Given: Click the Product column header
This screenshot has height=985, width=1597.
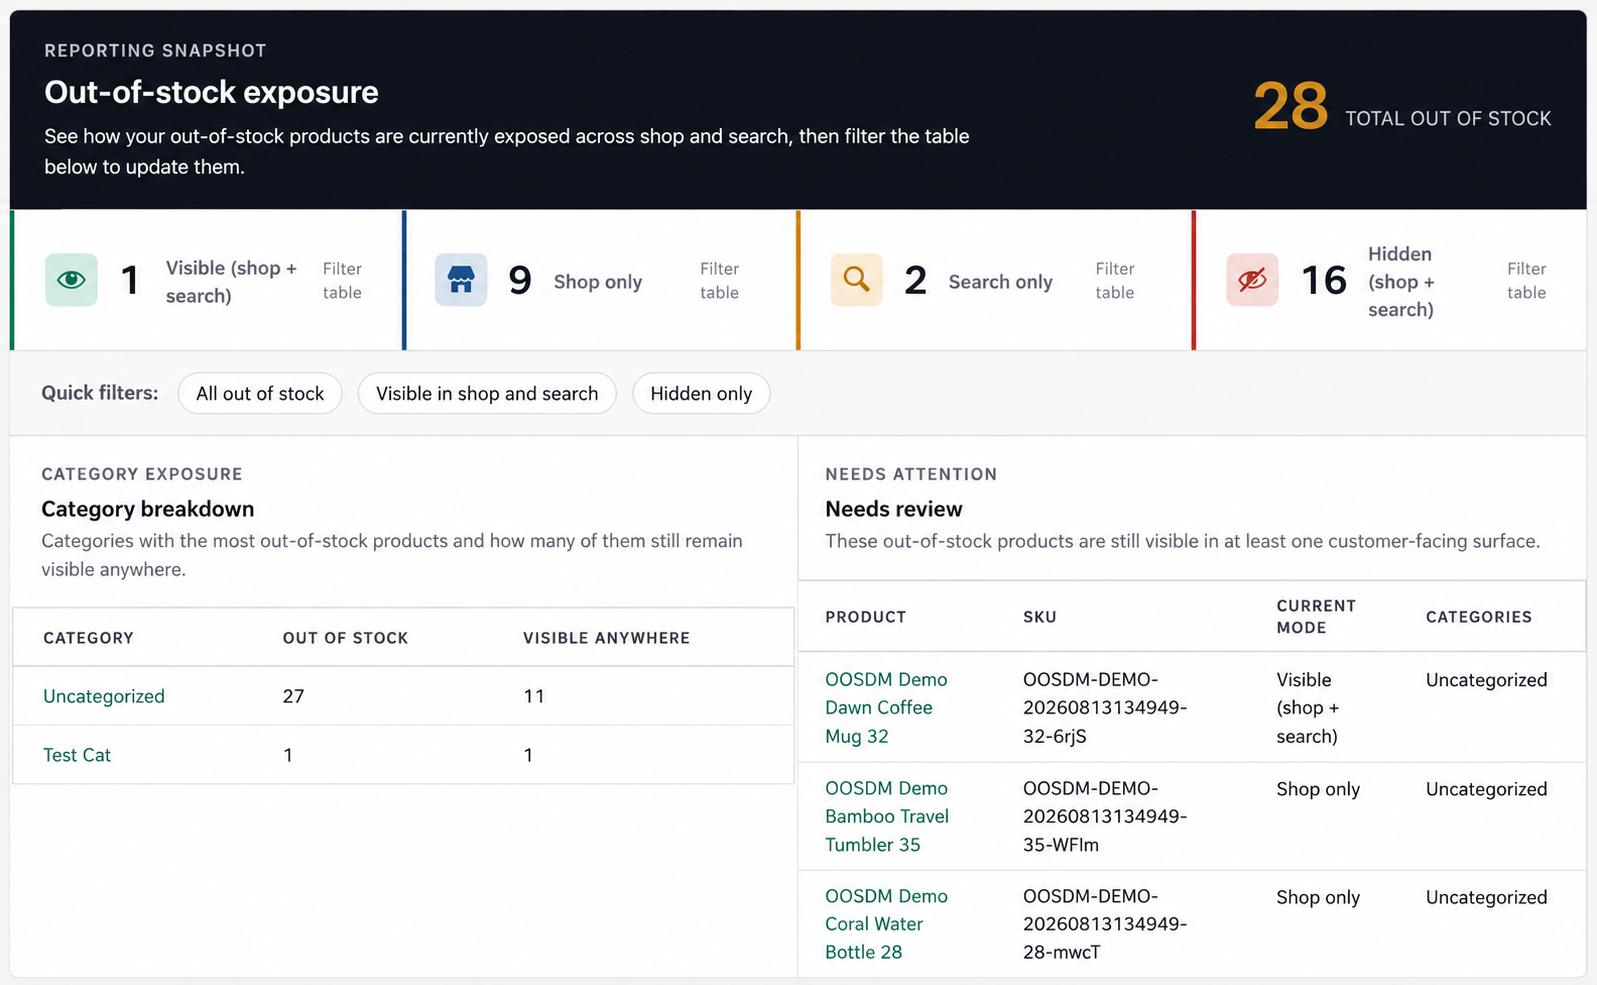Looking at the screenshot, I should (866, 617).
